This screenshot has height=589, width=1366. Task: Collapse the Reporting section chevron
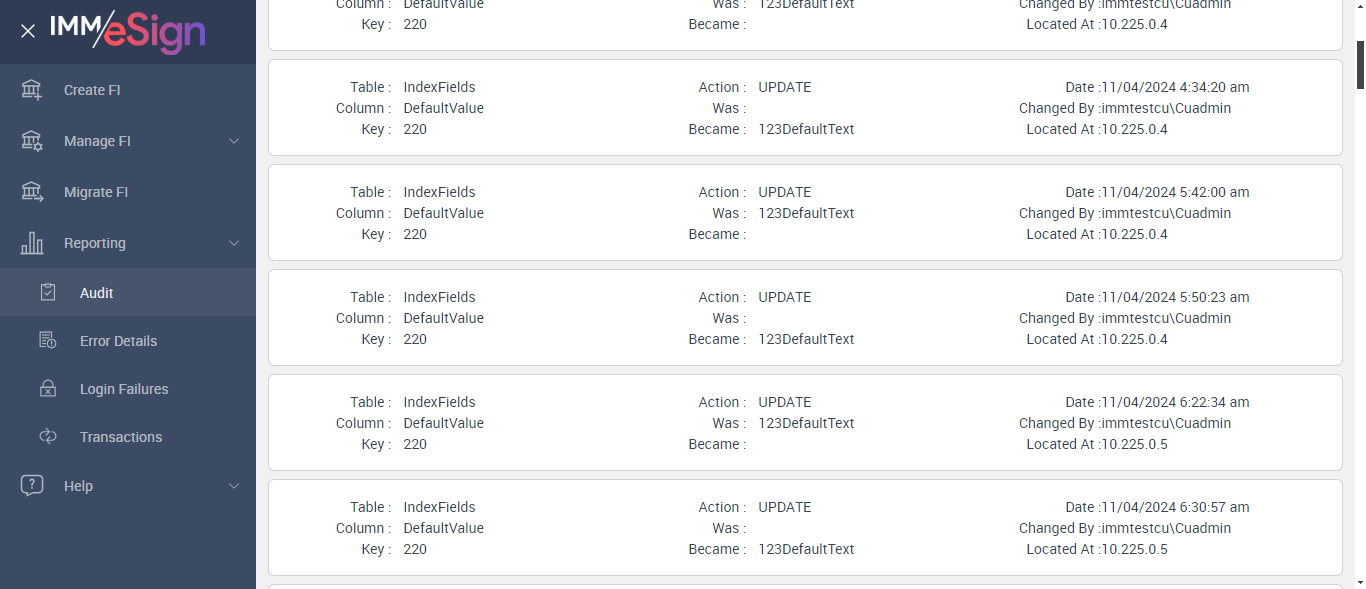(x=234, y=243)
